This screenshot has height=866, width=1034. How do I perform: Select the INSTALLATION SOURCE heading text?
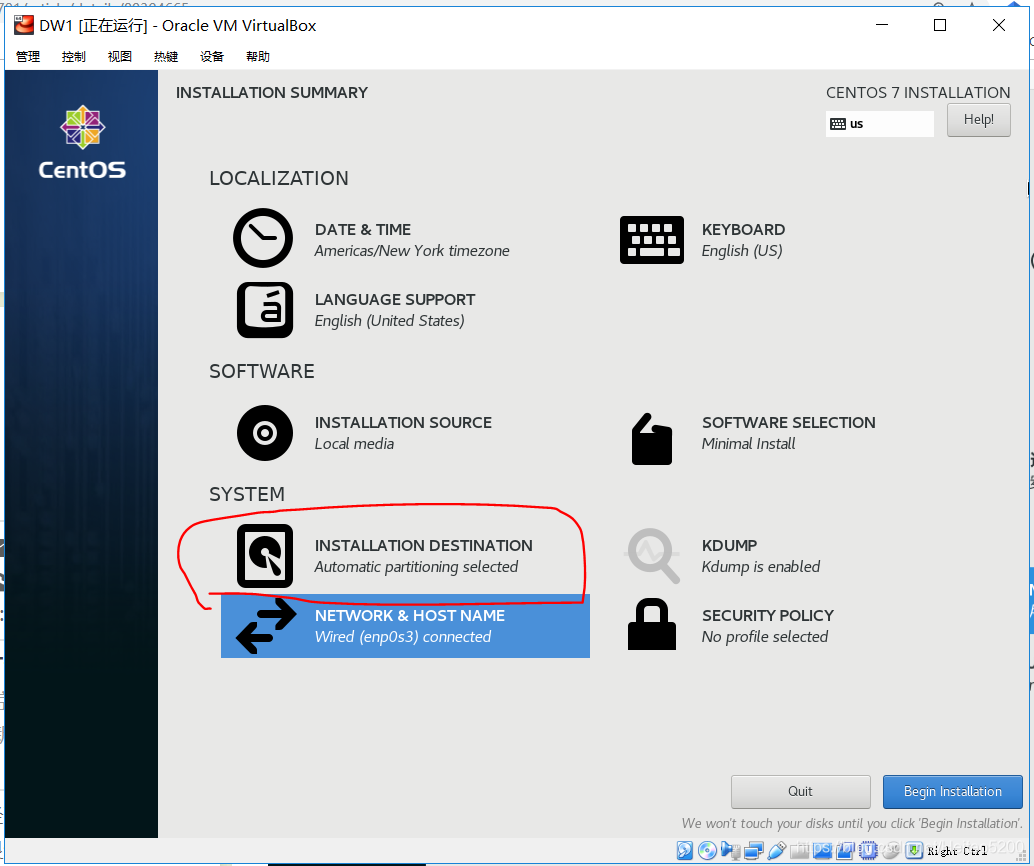(403, 423)
